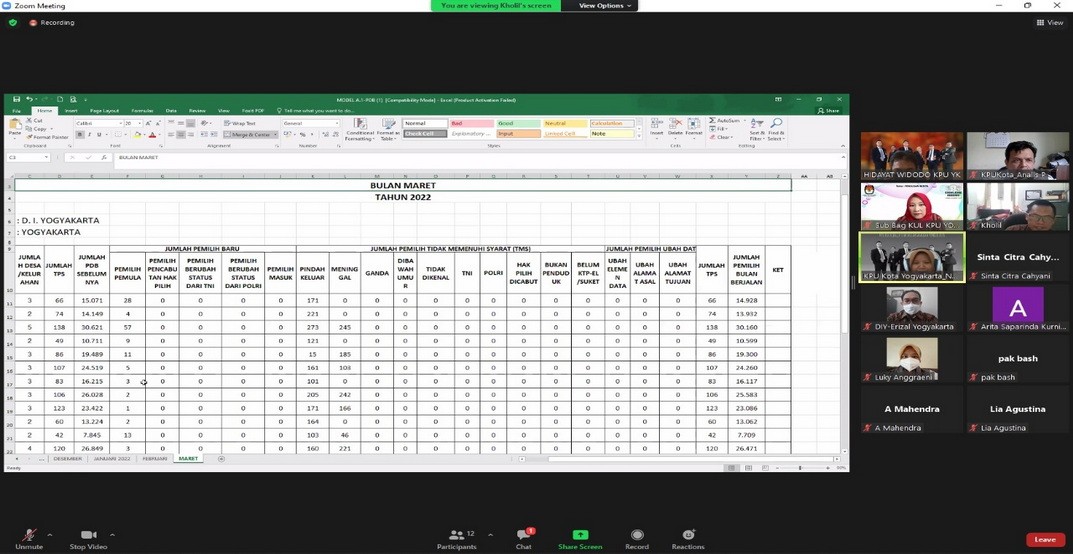Click the Wrap Text button
1073x554 pixels.
pos(243,123)
